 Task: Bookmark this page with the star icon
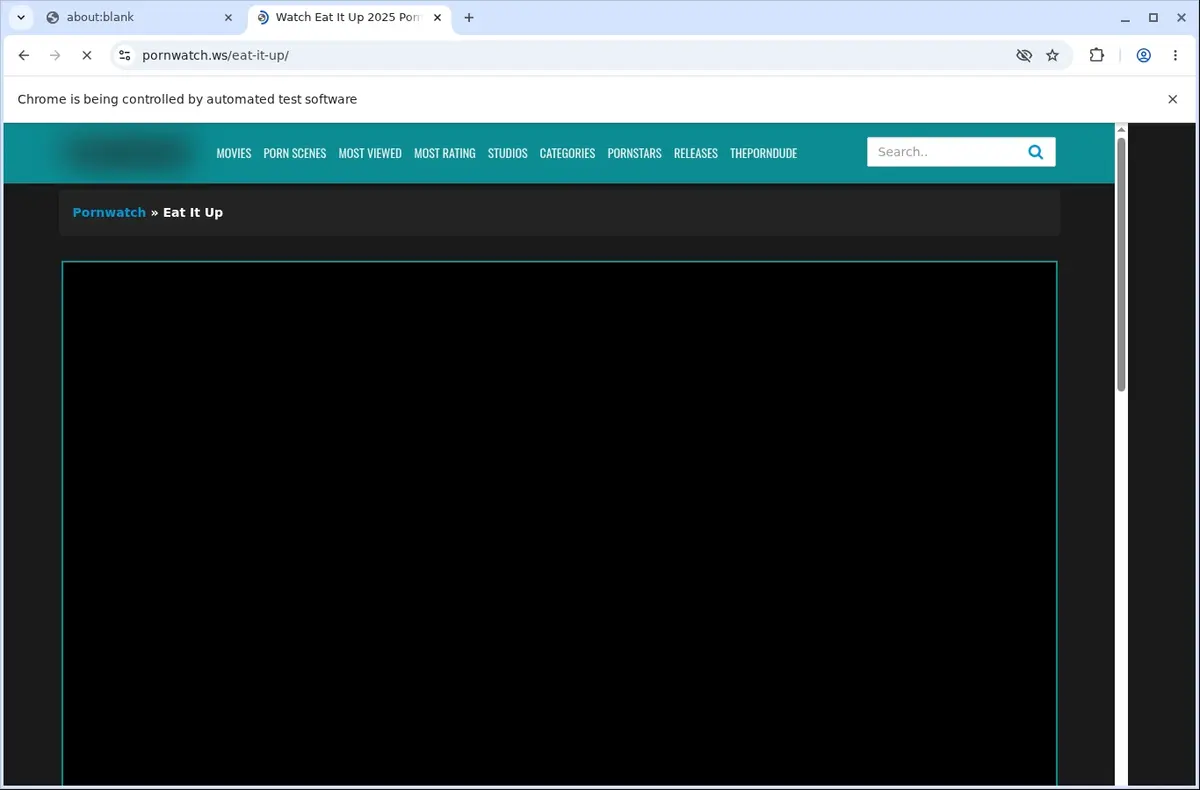point(1052,56)
